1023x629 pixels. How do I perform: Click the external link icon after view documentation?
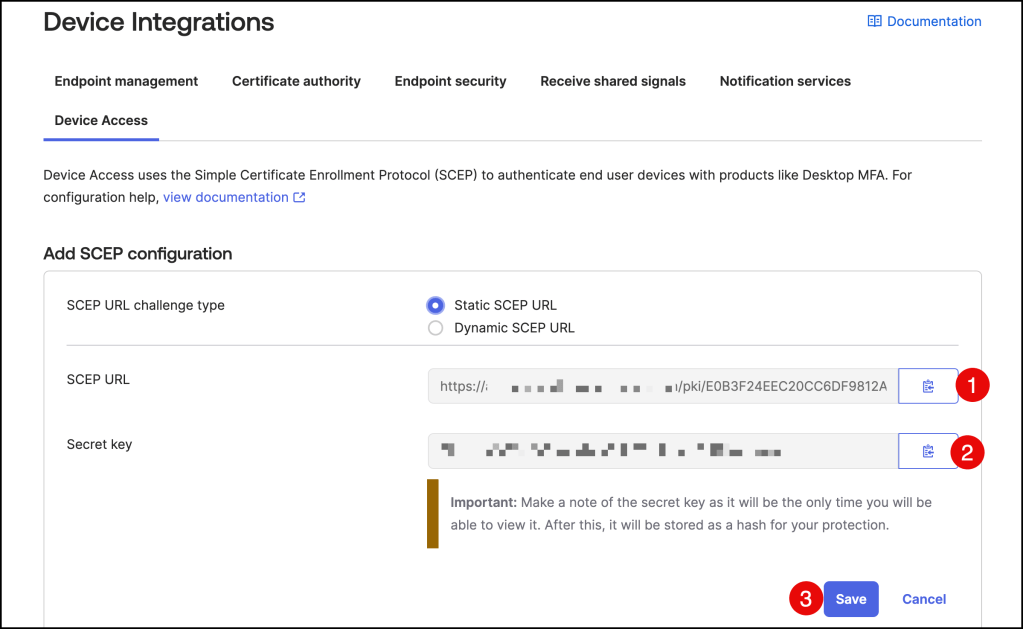coord(299,198)
